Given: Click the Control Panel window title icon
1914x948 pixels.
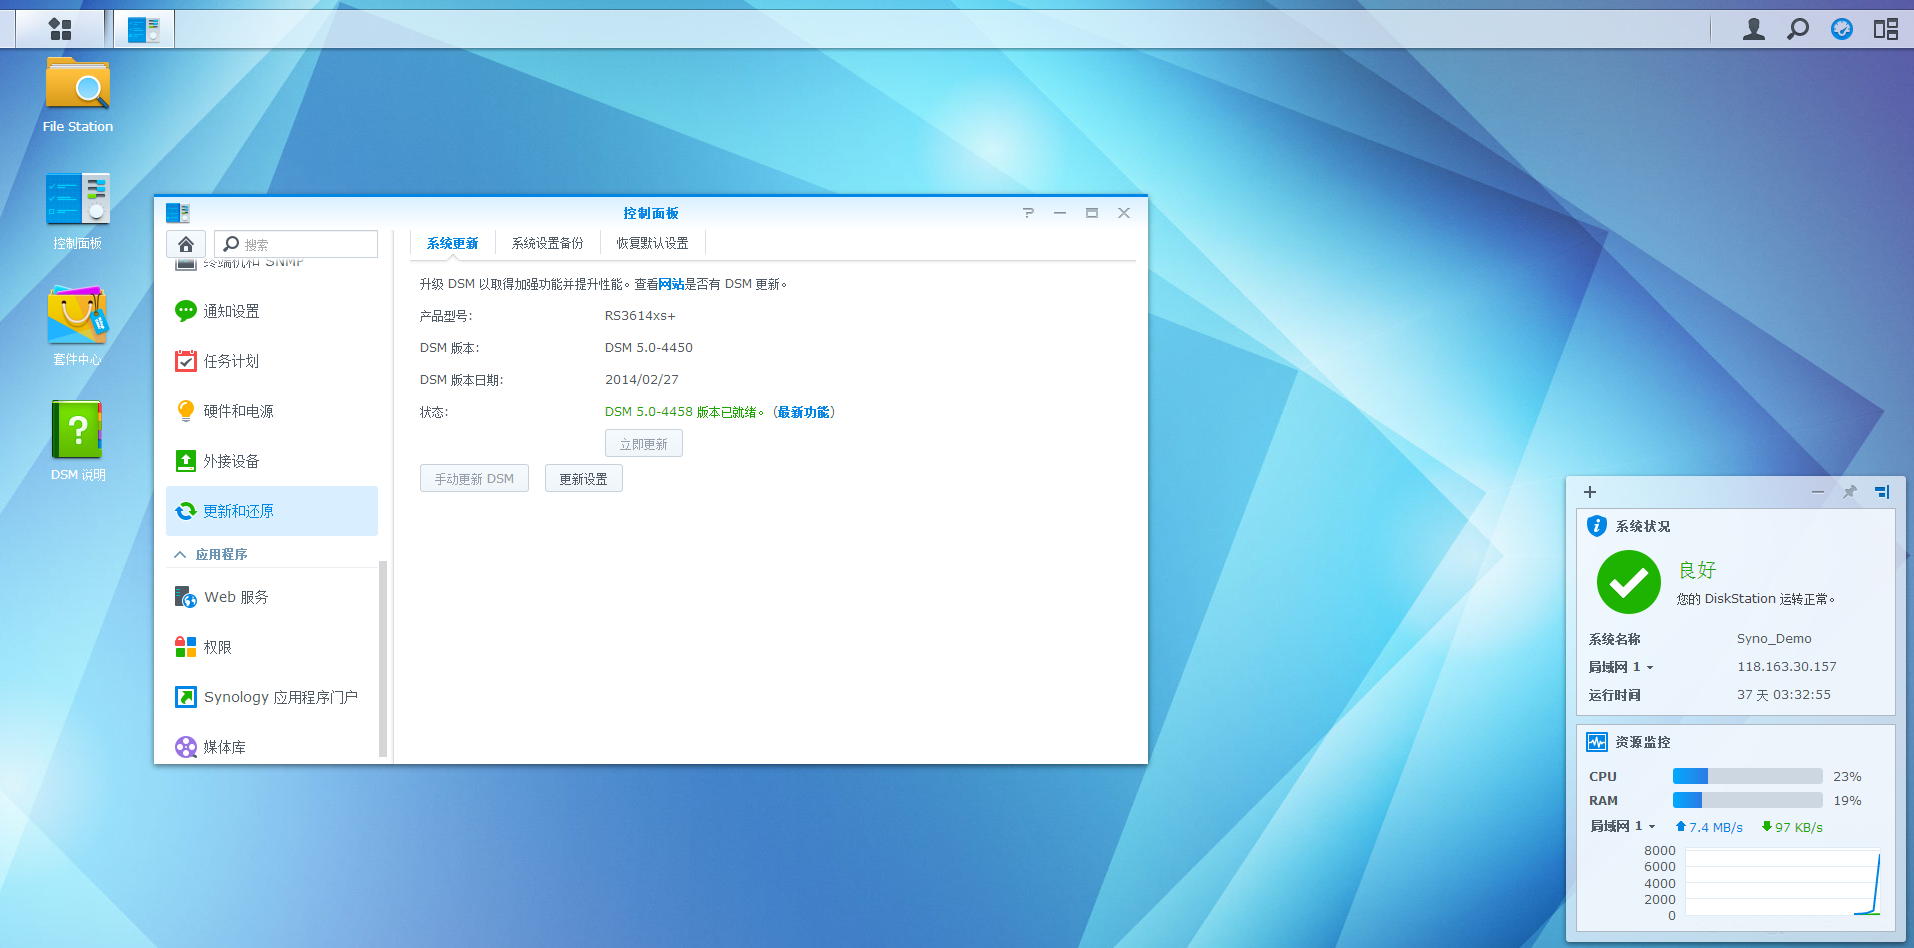Looking at the screenshot, I should (x=178, y=212).
